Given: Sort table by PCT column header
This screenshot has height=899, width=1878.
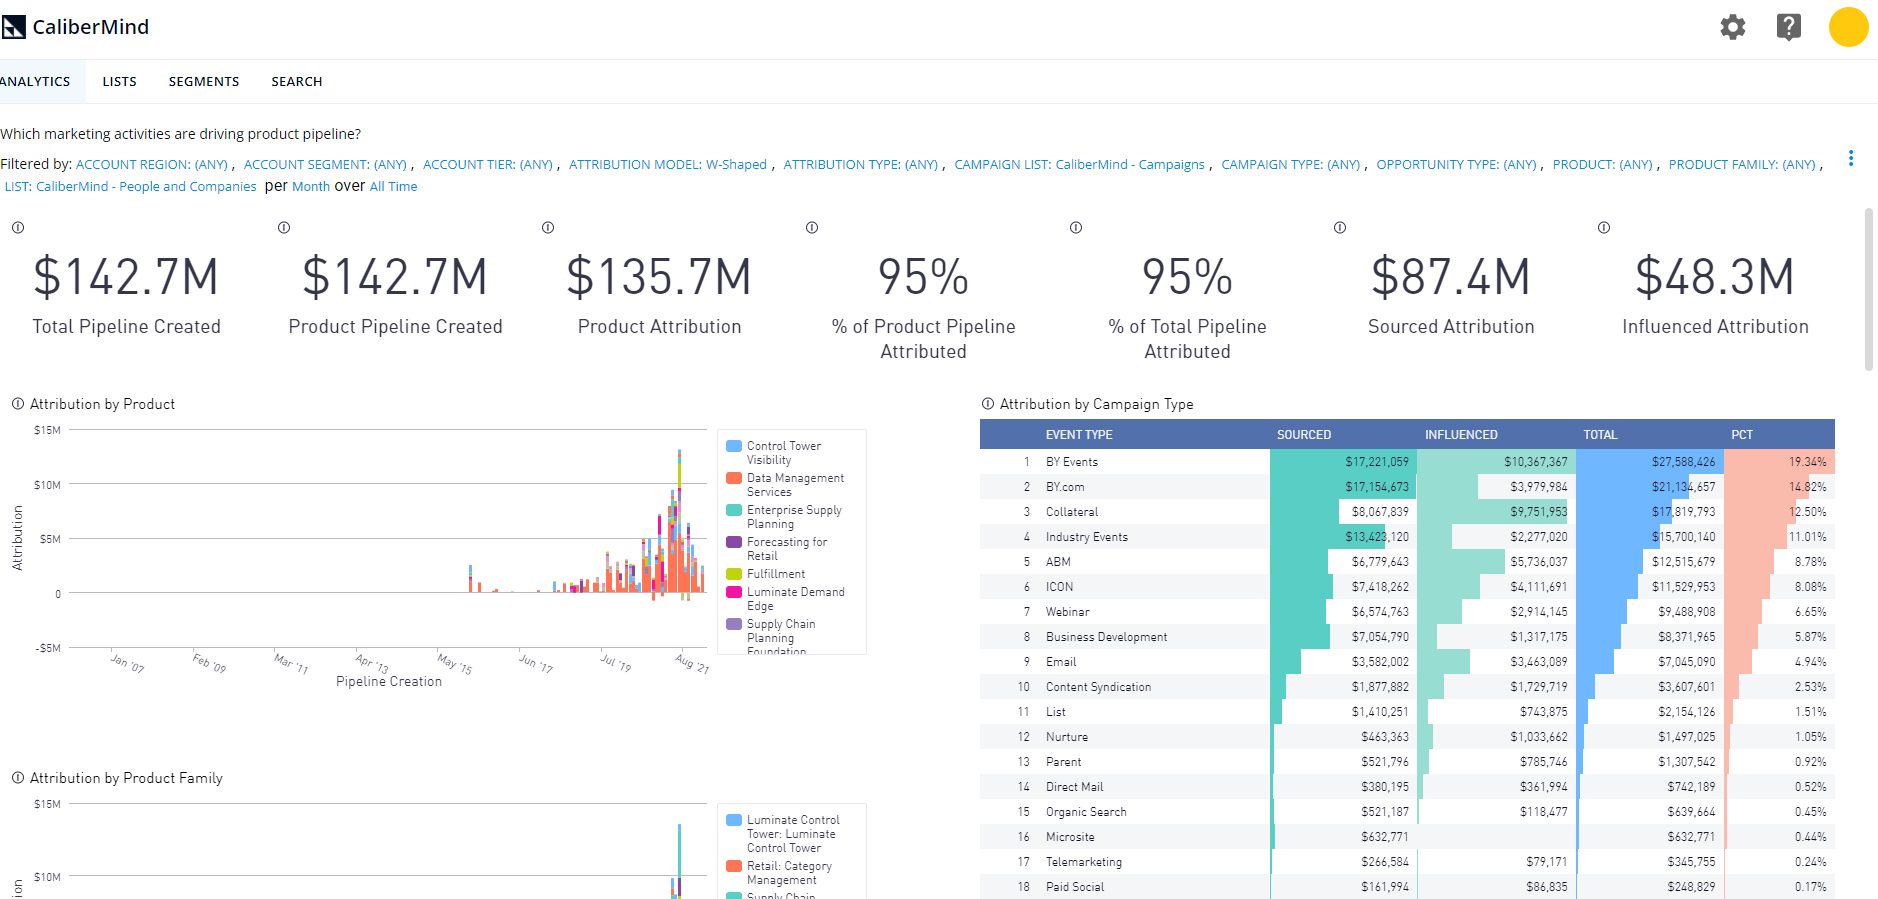Looking at the screenshot, I should 1742,435.
